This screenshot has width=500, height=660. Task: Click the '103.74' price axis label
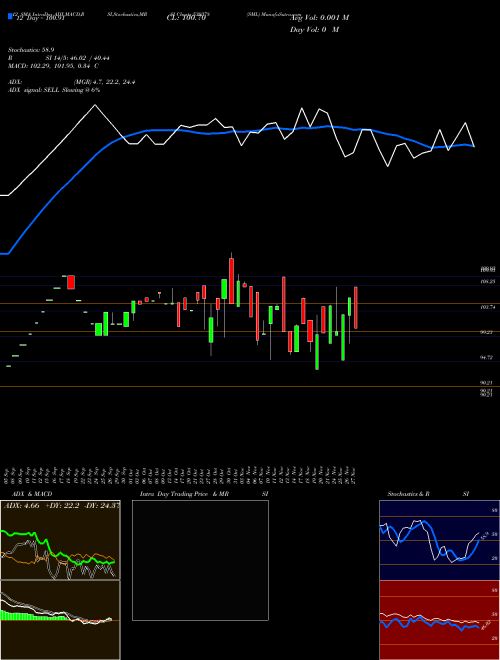pos(488,308)
